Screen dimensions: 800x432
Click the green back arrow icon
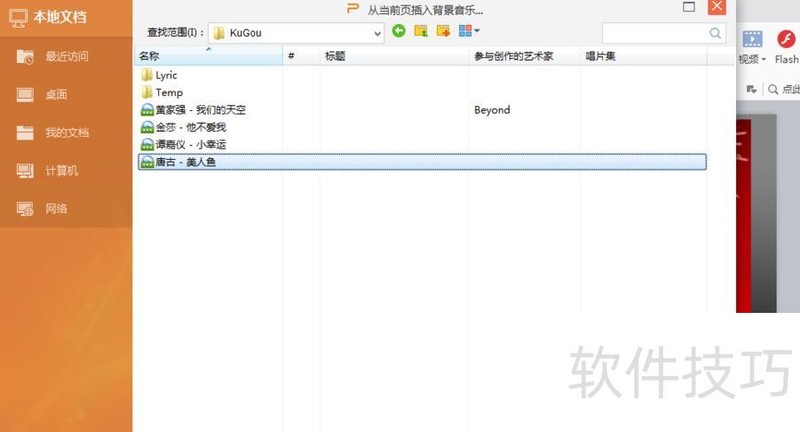399,31
